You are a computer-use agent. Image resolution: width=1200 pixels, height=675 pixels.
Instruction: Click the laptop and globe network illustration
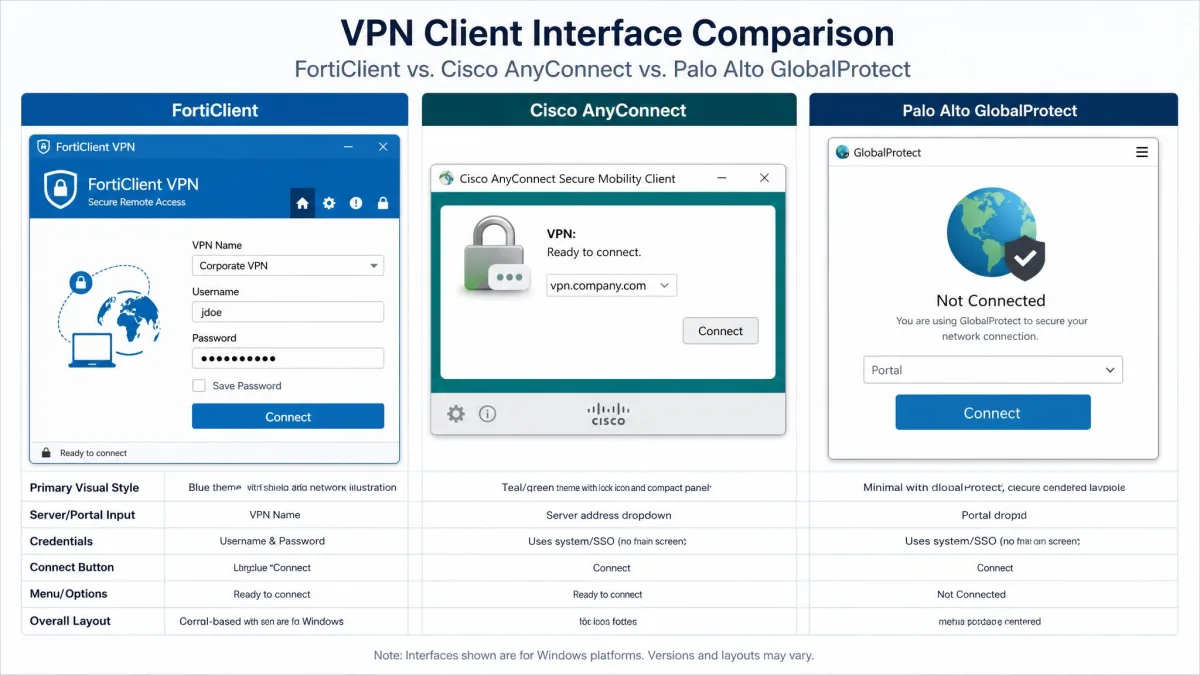click(x=110, y=318)
